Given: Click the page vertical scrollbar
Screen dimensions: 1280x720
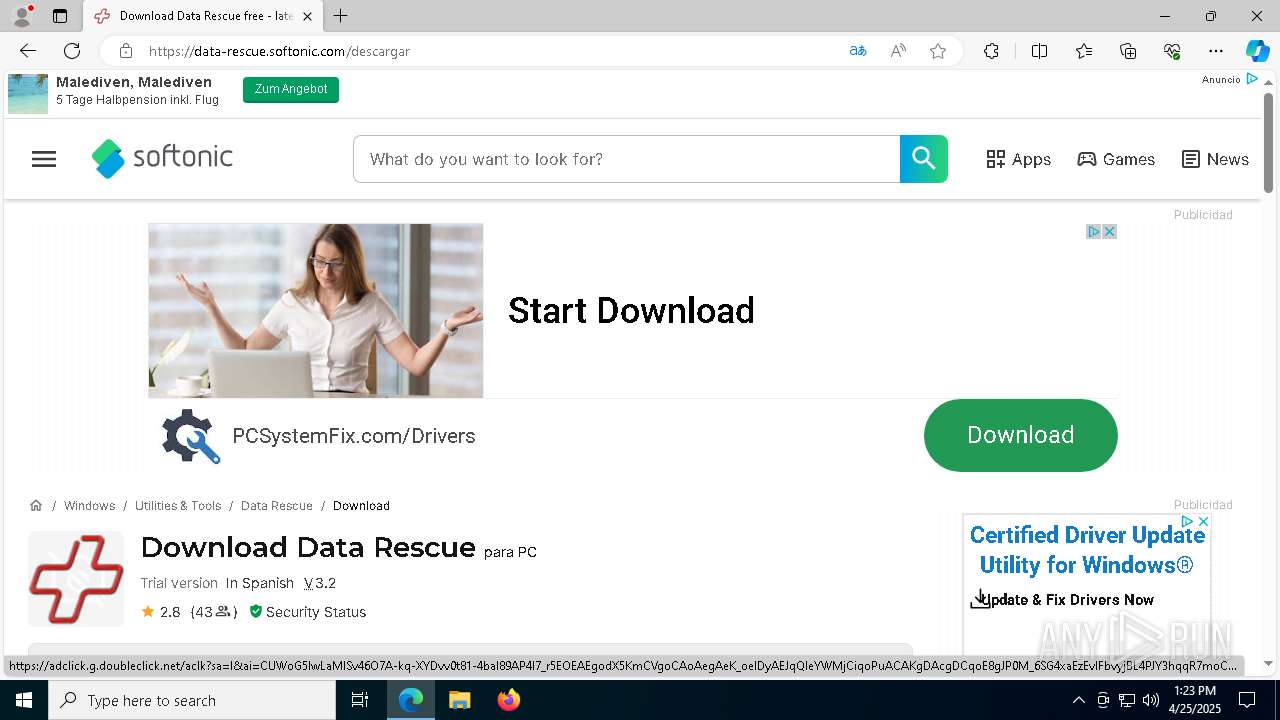Looking at the screenshot, I should [x=1268, y=142].
